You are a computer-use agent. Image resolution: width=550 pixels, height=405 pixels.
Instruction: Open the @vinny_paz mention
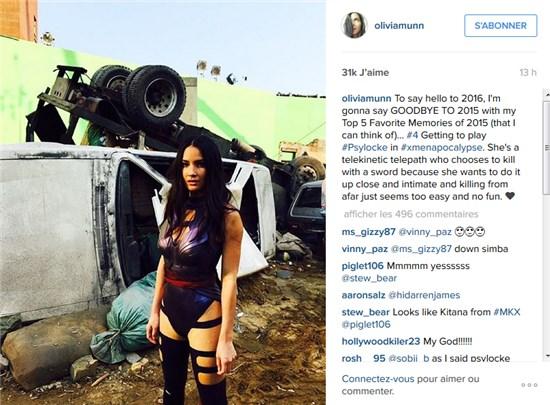tap(425, 232)
